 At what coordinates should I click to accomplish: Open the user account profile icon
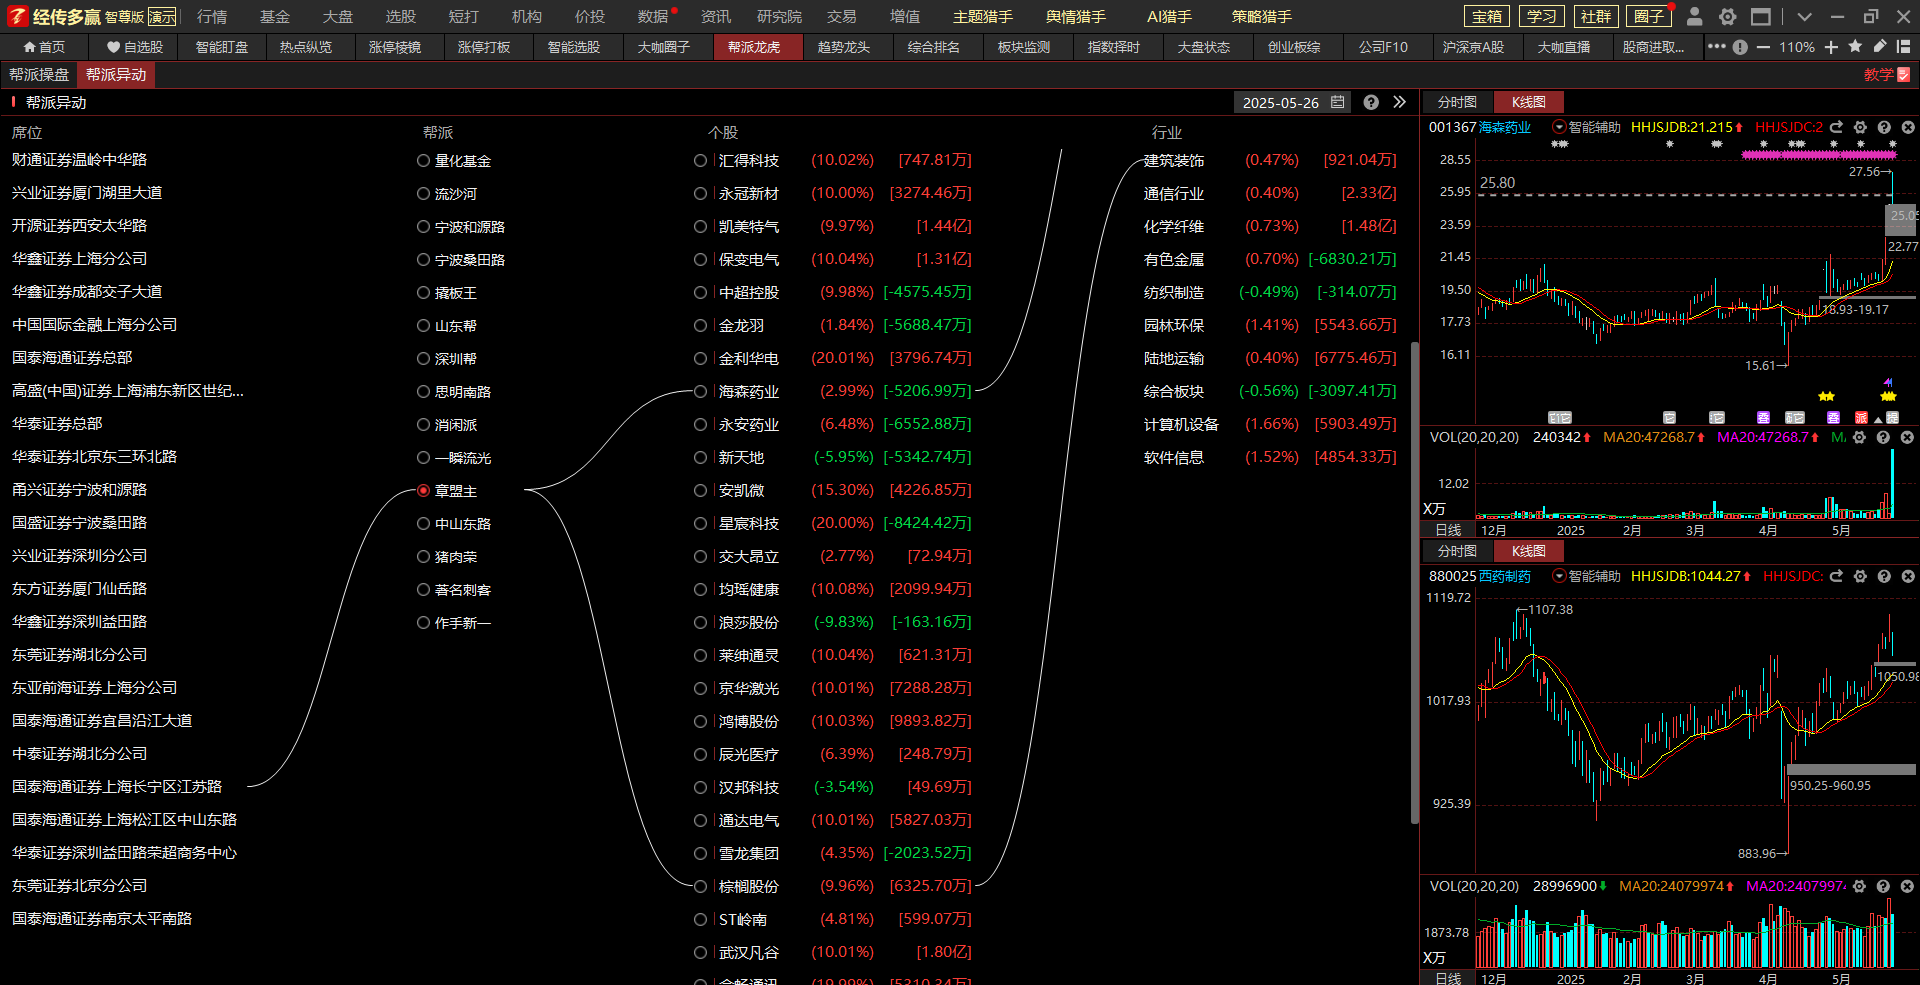1694,16
